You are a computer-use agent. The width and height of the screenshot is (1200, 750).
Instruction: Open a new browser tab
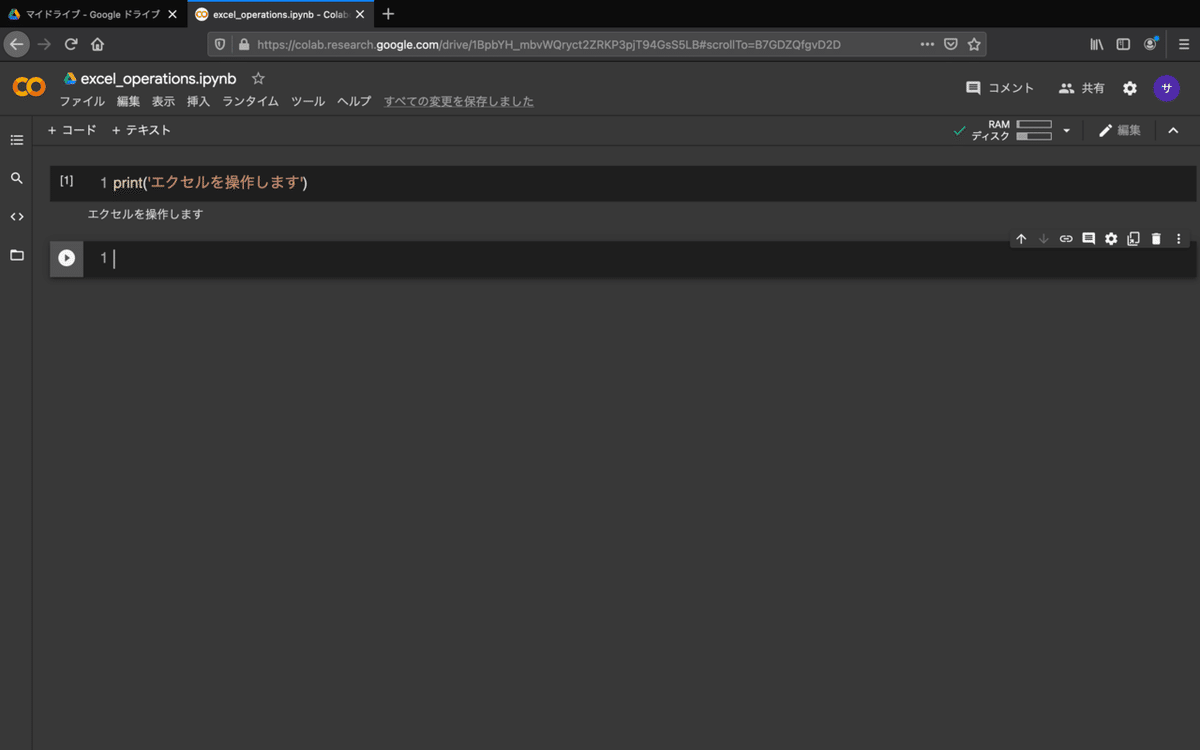click(x=389, y=14)
